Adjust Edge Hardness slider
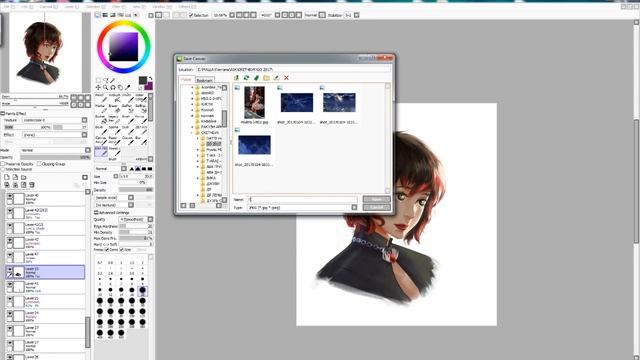This screenshot has width=640, height=360. click(x=136, y=226)
